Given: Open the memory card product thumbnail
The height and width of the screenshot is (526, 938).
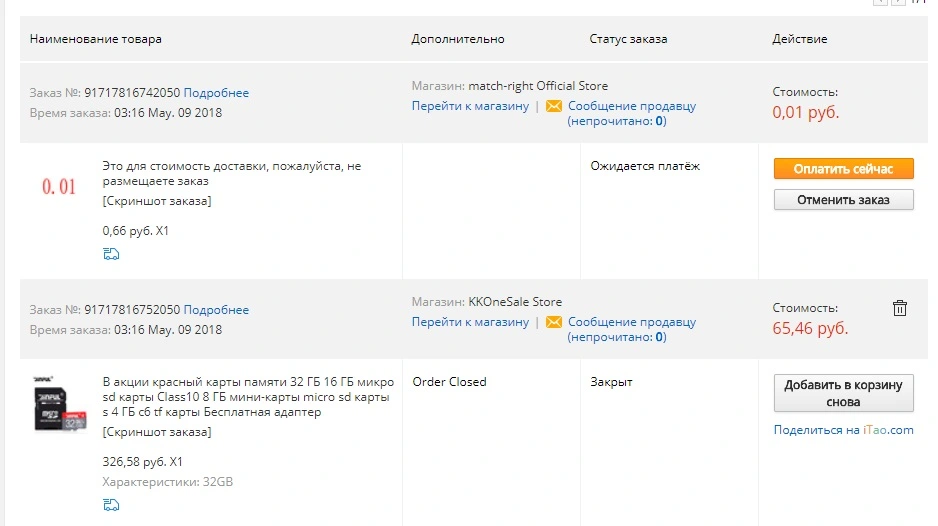Looking at the screenshot, I should pyautogui.click(x=59, y=403).
